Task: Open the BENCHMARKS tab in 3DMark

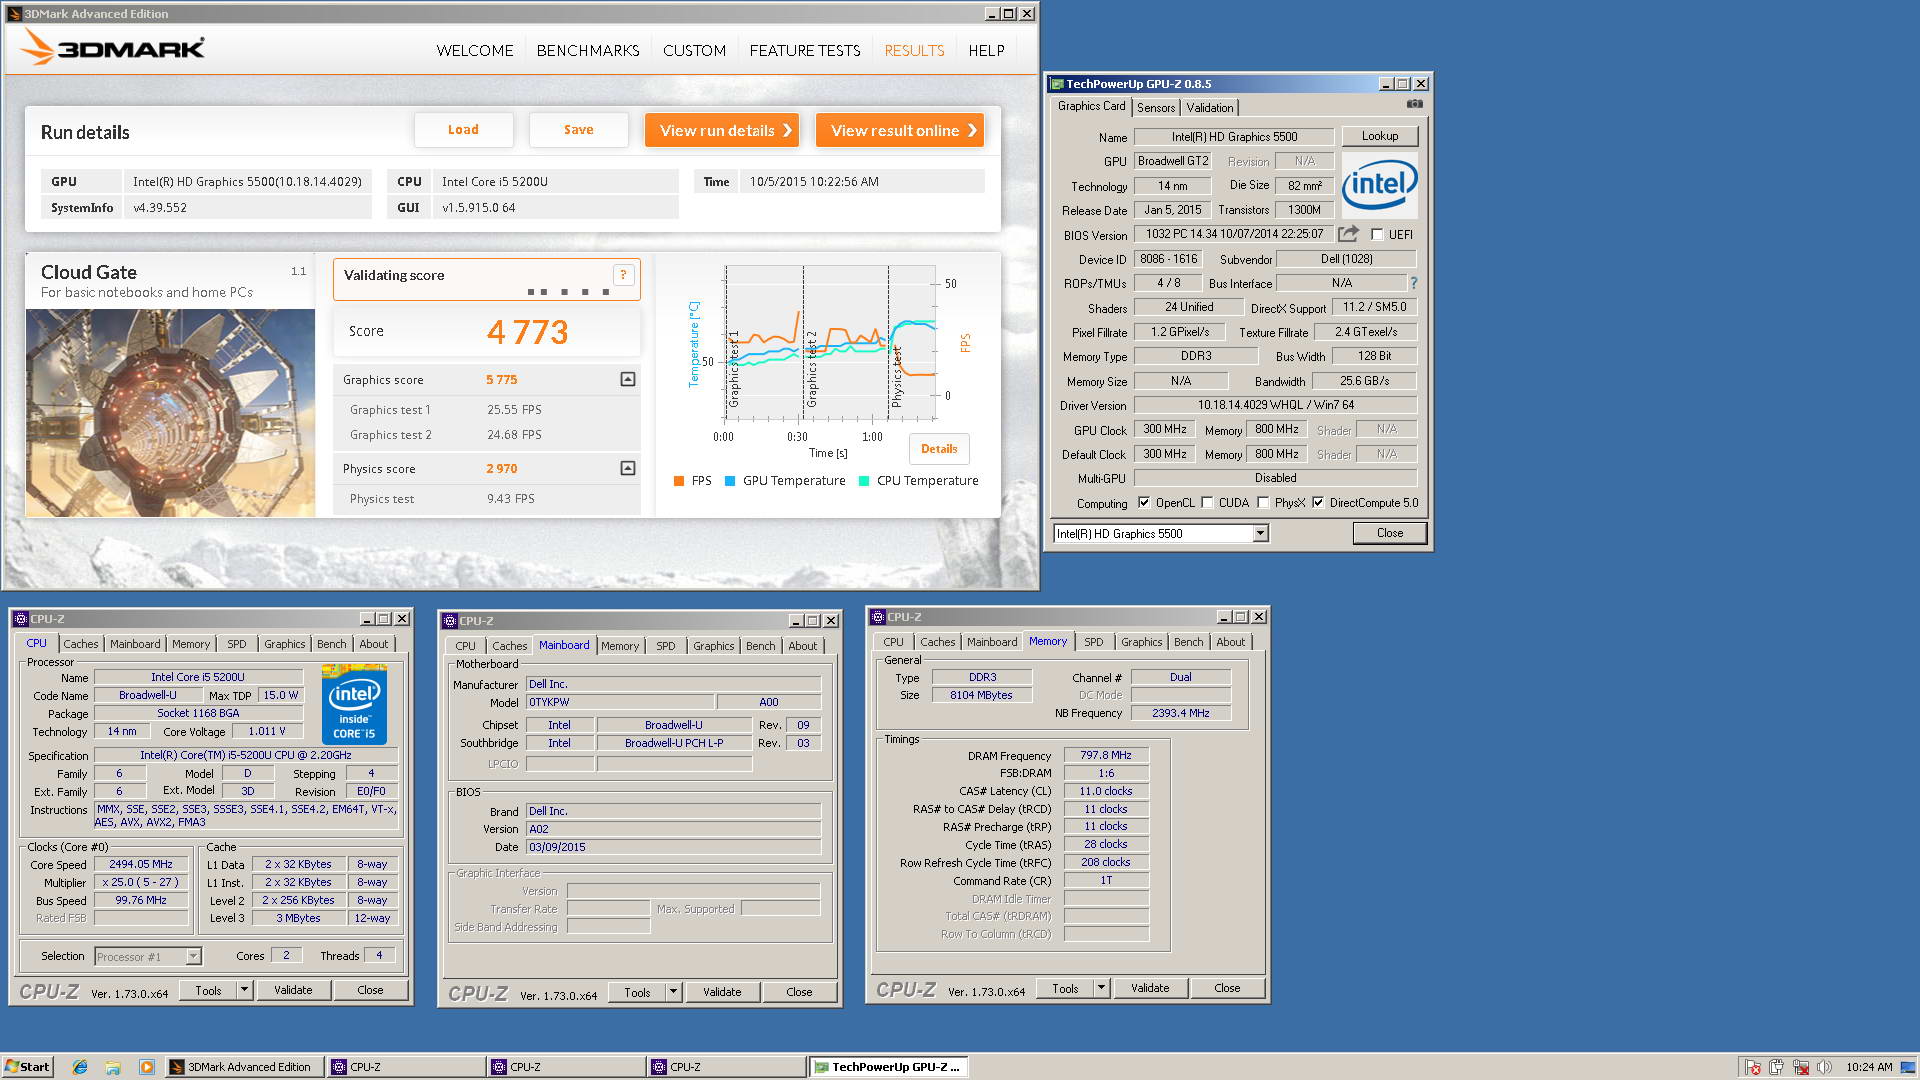Action: click(x=588, y=50)
